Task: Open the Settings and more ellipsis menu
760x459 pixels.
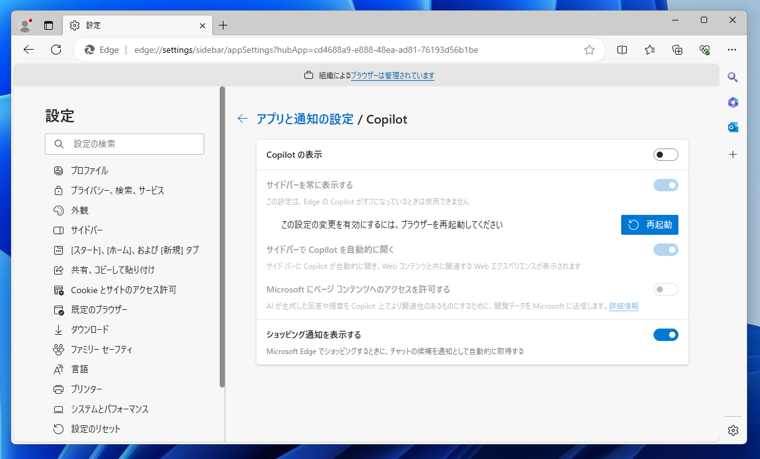Action: coord(732,49)
